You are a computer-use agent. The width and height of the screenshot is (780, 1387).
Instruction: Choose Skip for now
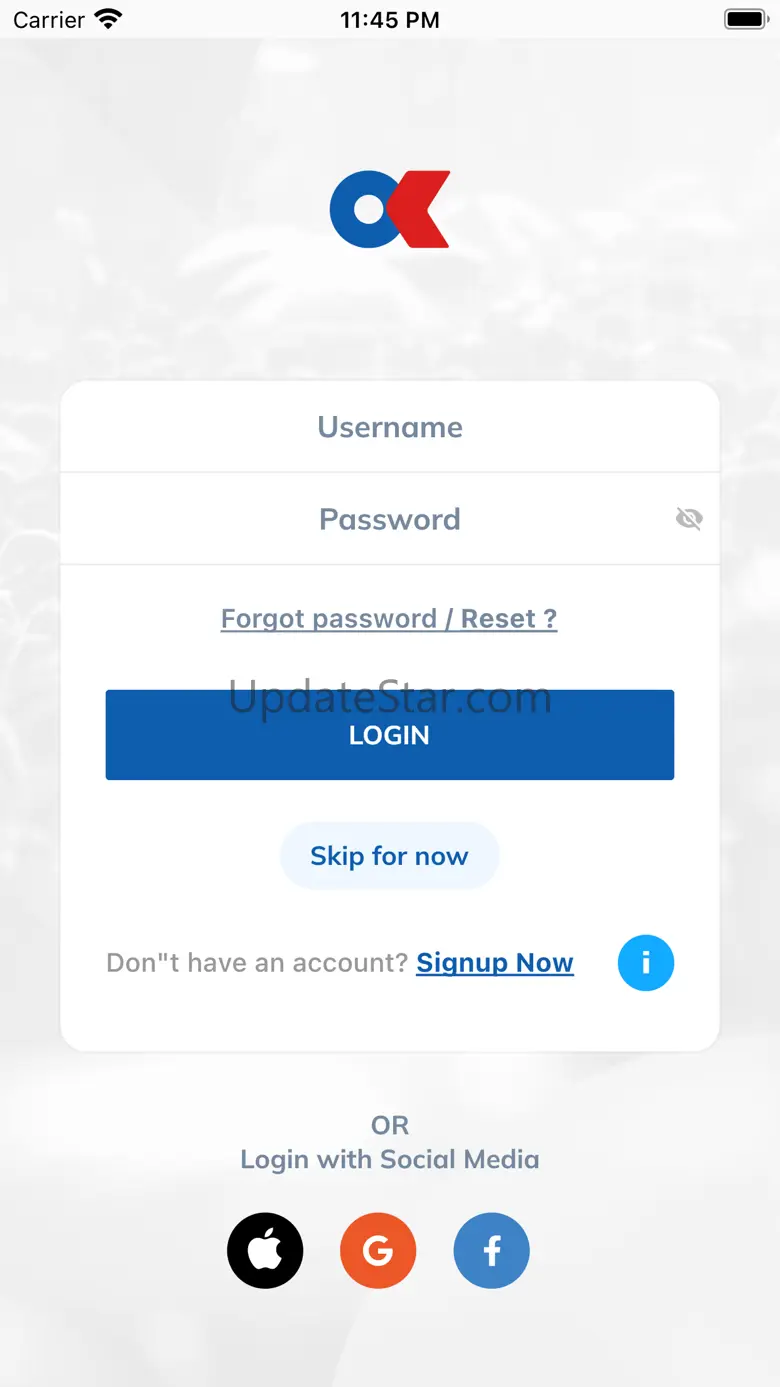coord(389,856)
